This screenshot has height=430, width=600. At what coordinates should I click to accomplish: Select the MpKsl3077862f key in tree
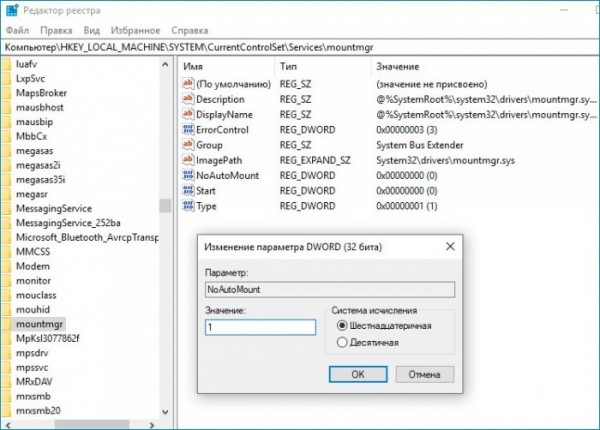tap(47, 339)
